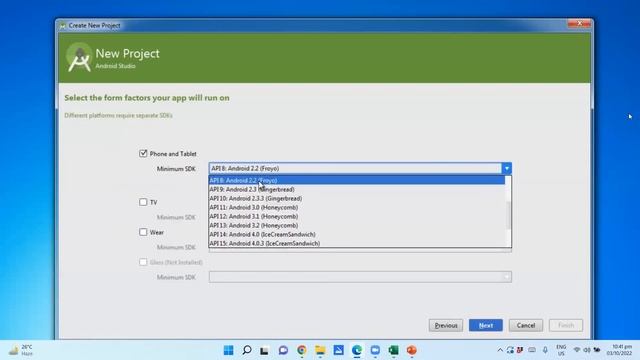
Task: Open Zoom from the taskbar
Action: coord(375,350)
